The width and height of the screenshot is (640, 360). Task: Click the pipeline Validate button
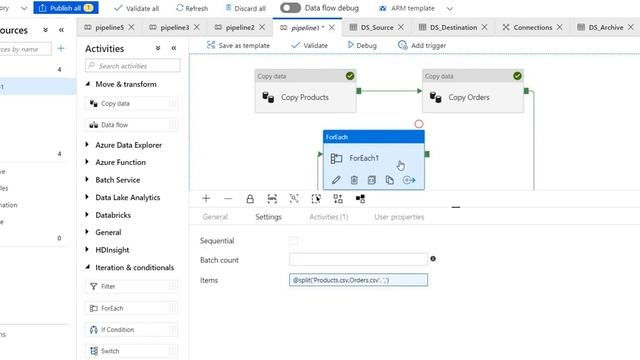pyautogui.click(x=309, y=45)
